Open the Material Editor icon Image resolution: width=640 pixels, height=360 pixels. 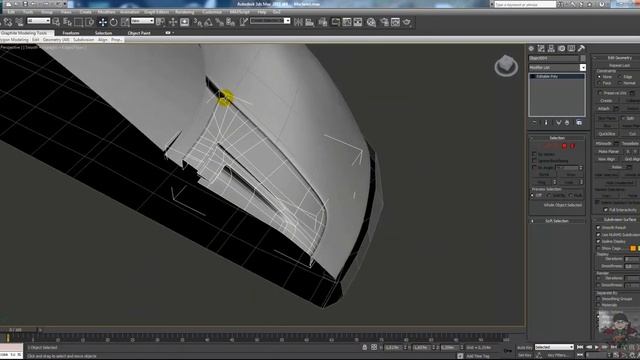pyautogui.click(x=371, y=22)
